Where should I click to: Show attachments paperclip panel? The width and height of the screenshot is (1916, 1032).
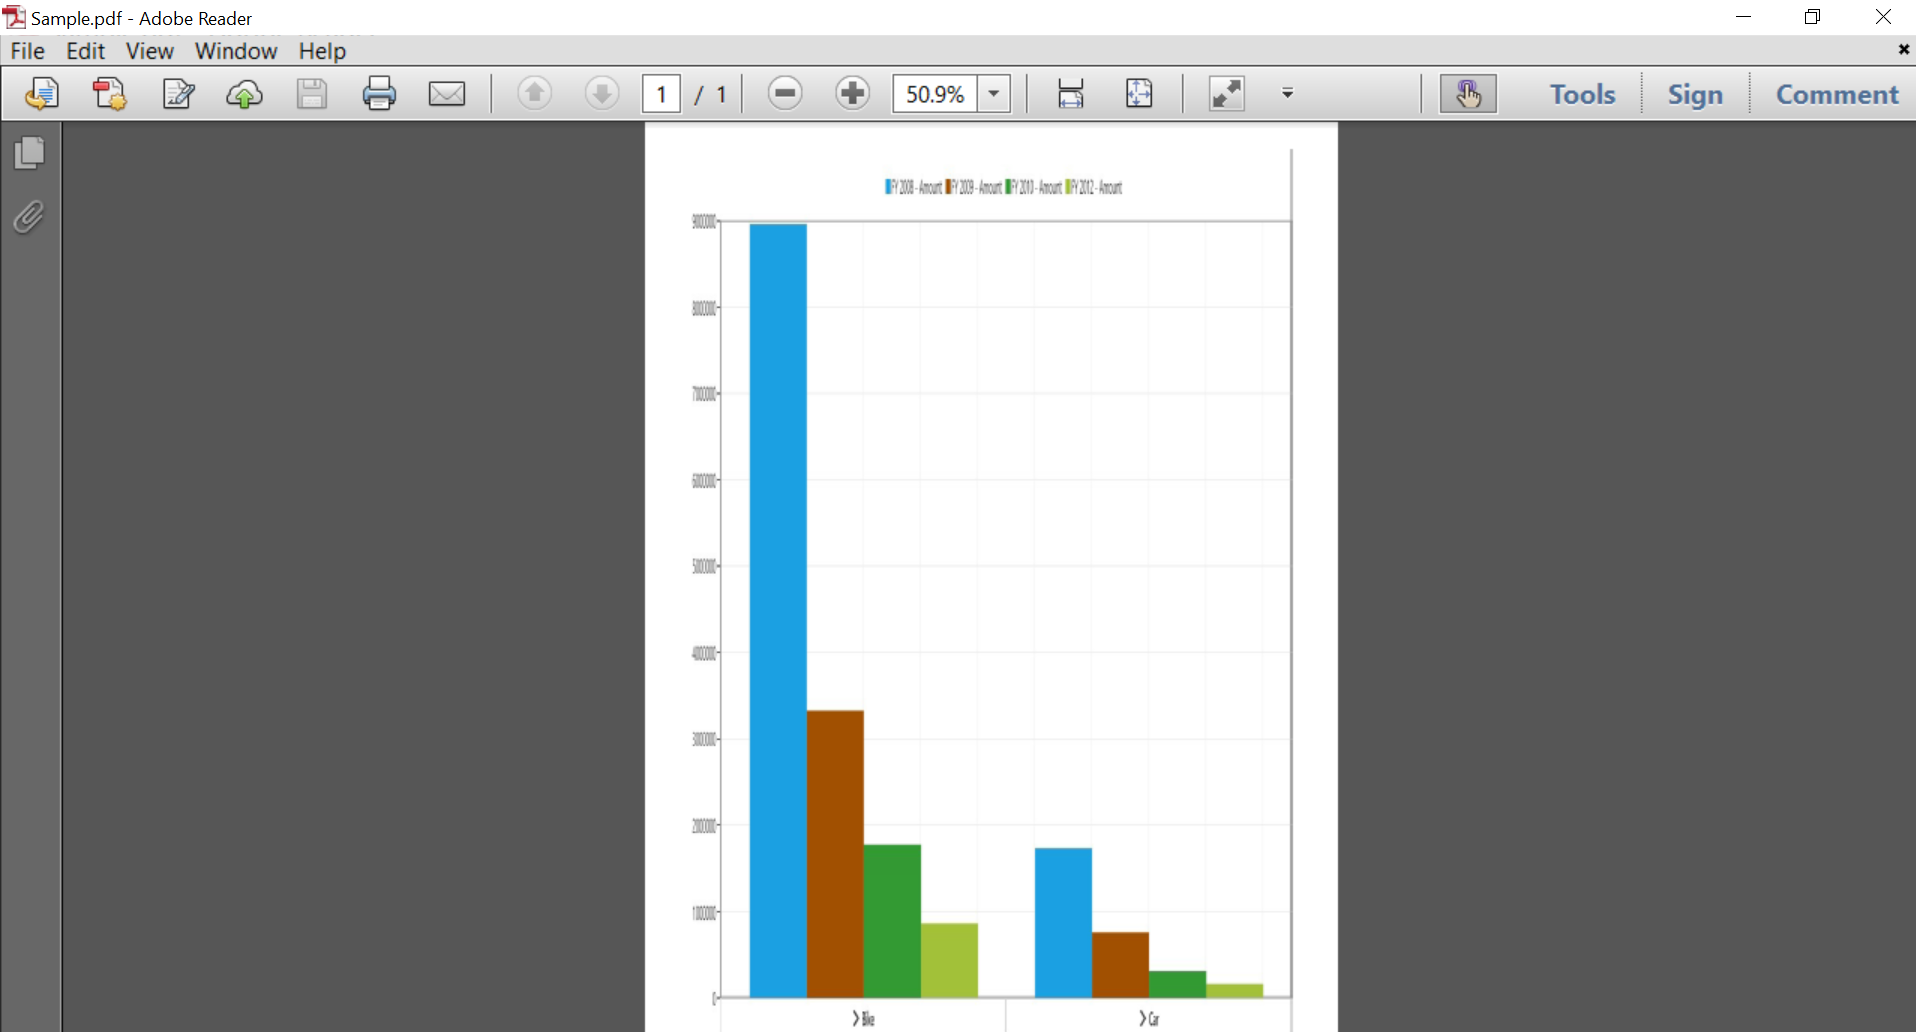tap(30, 217)
